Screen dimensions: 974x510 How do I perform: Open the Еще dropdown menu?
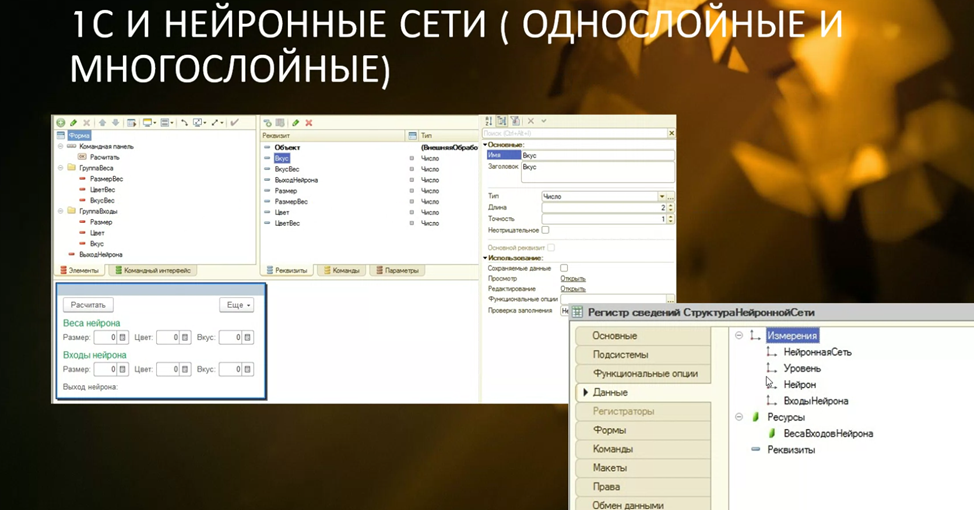[237, 305]
